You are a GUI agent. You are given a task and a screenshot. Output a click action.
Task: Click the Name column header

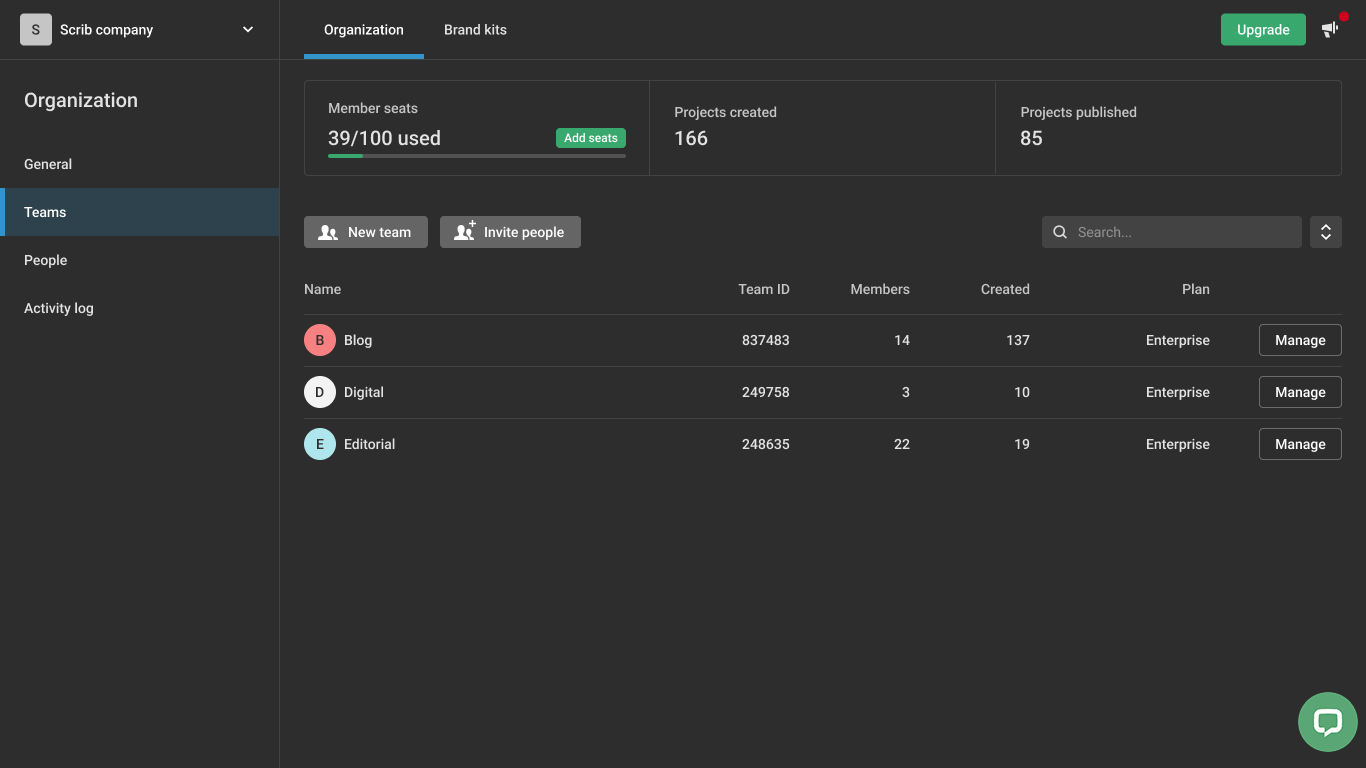tap(322, 289)
